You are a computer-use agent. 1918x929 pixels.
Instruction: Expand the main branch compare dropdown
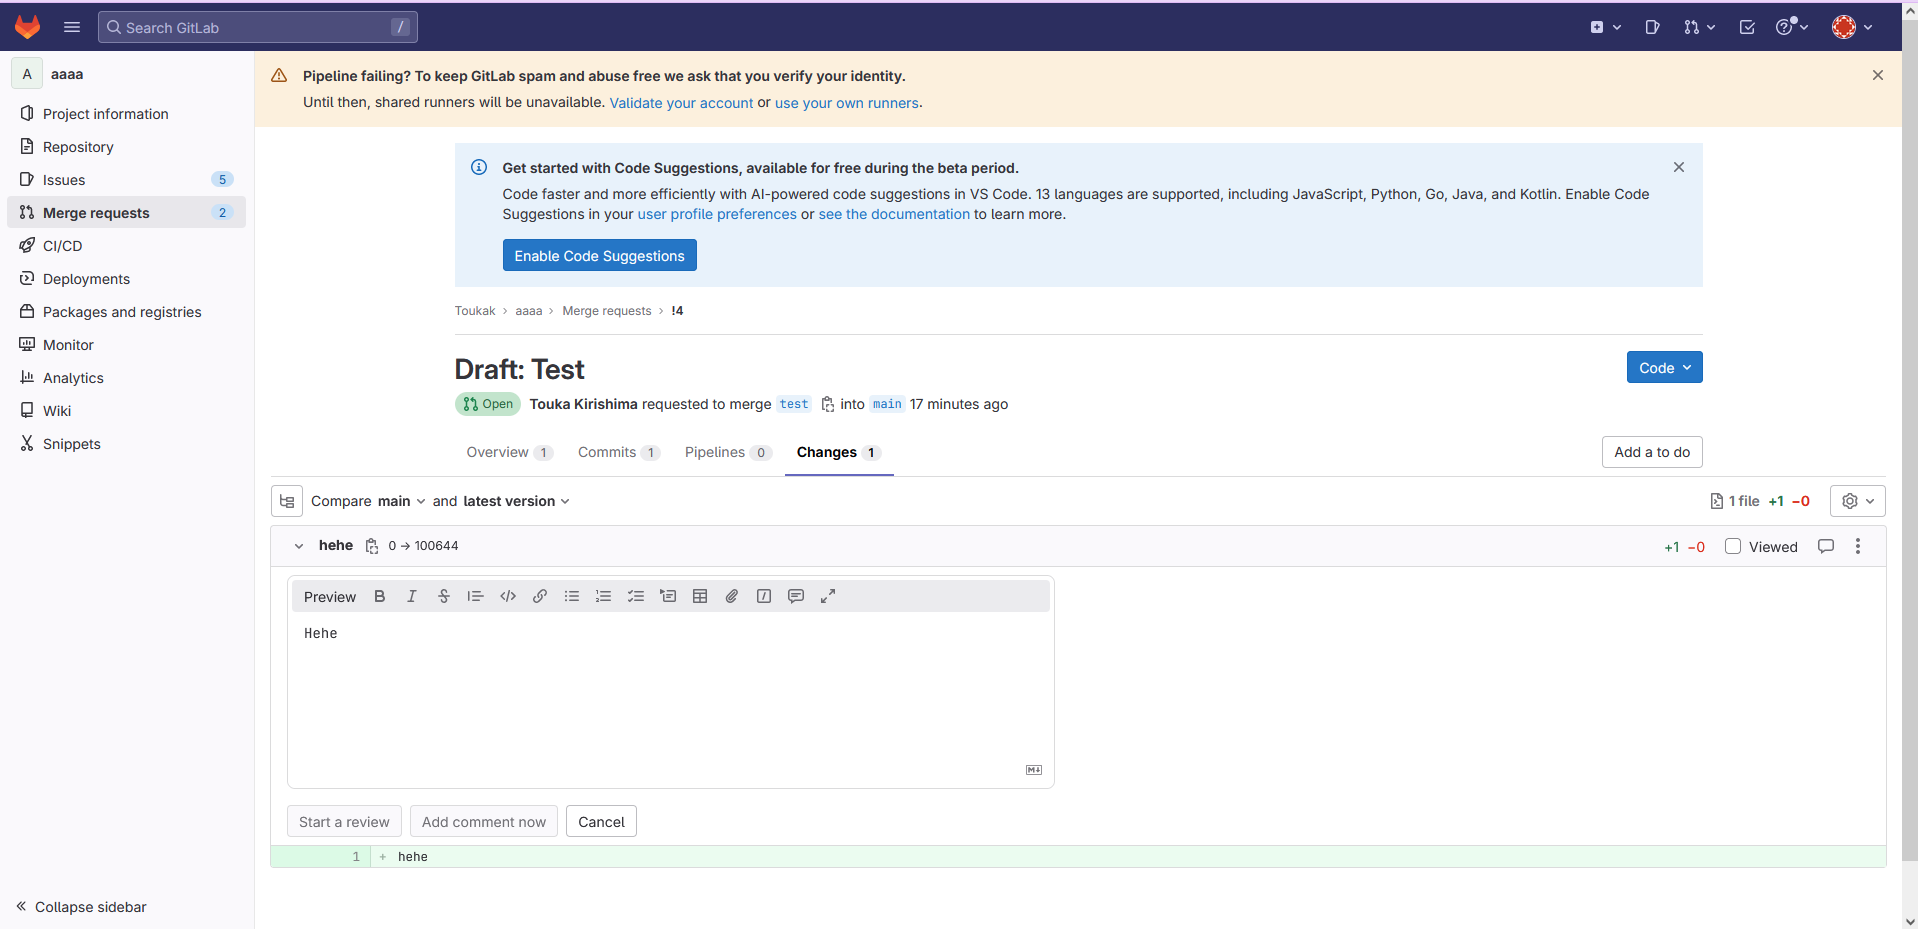click(401, 502)
